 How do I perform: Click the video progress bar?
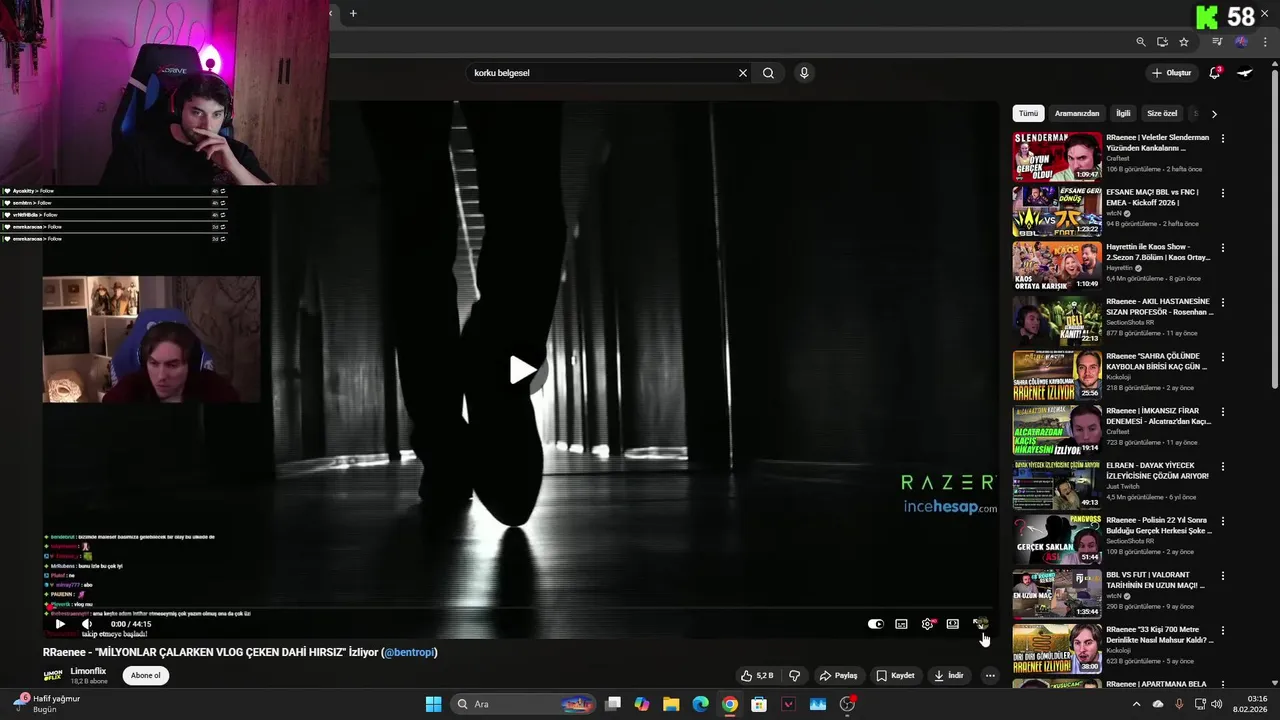(x=520, y=609)
